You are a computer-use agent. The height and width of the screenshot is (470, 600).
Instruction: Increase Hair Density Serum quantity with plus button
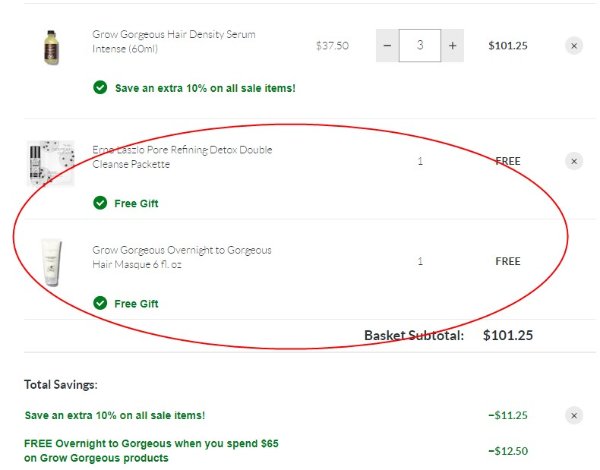click(452, 46)
